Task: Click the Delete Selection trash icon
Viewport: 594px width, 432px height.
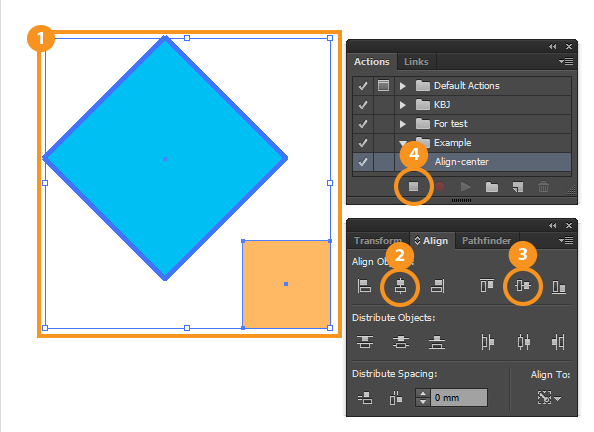Action: click(x=543, y=186)
